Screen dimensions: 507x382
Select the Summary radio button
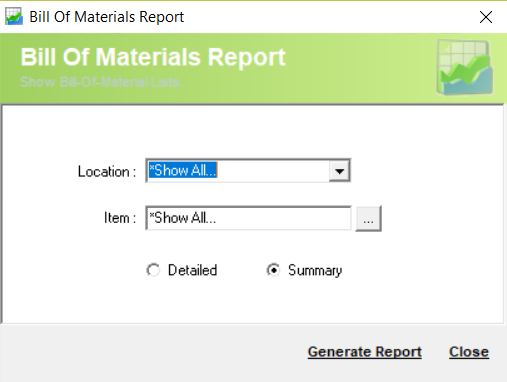pyautogui.click(x=273, y=270)
